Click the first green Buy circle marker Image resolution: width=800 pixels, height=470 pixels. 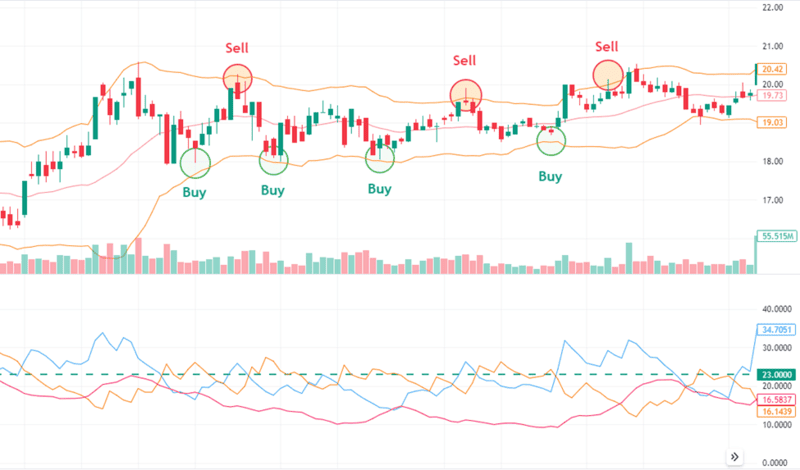(x=195, y=163)
